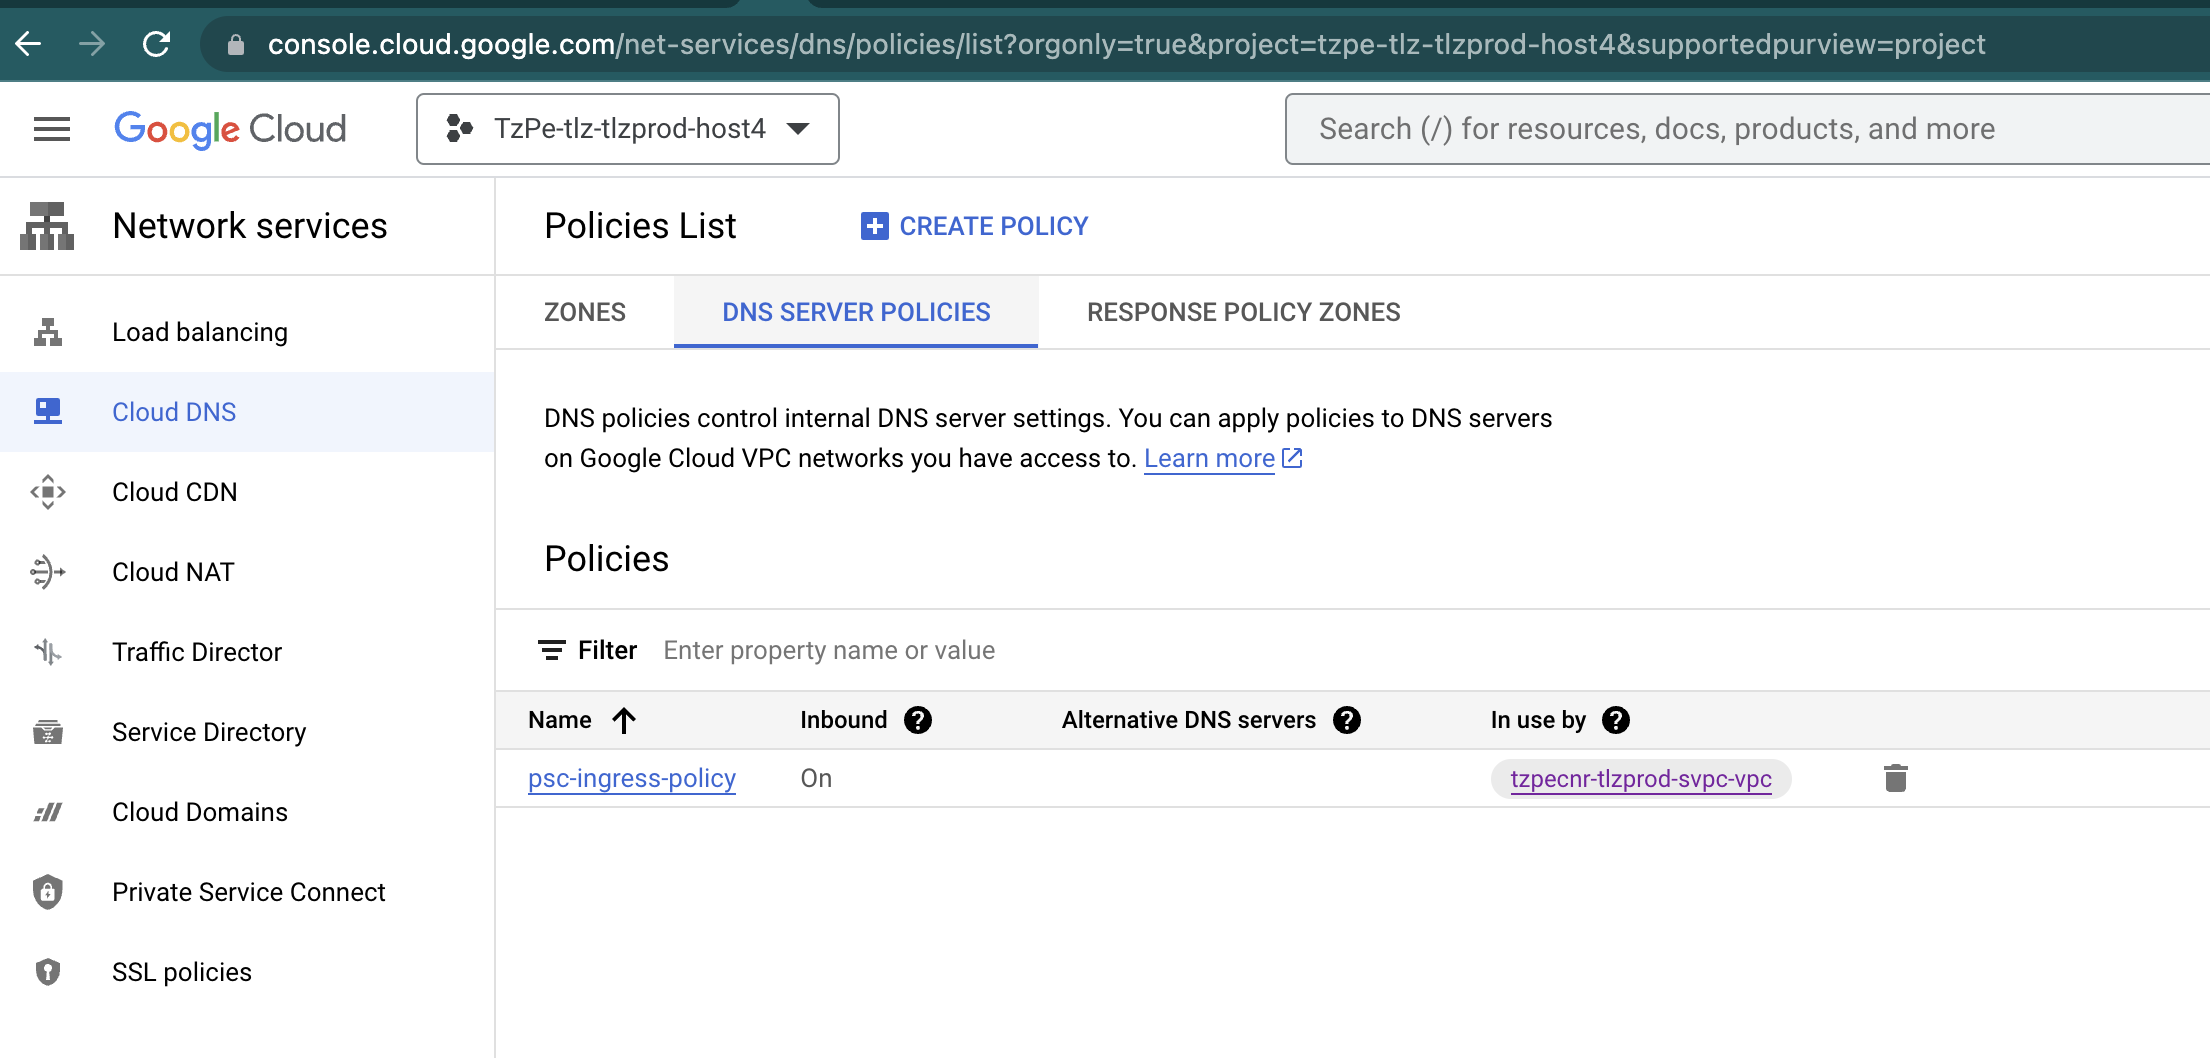The height and width of the screenshot is (1058, 2210).
Task: Switch to the ZONES tab
Action: (x=584, y=311)
